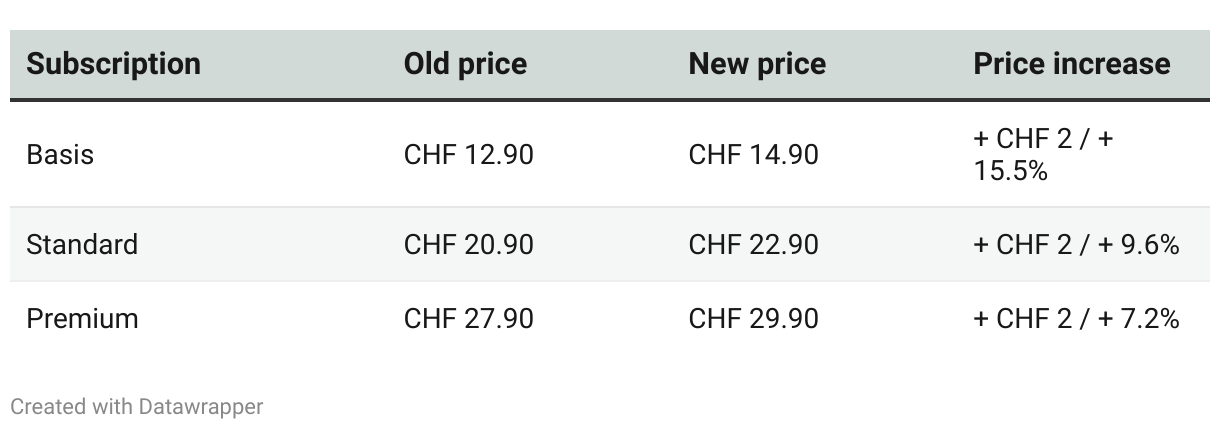Select the Premium subscription cell
Screen dimensions: 1220x430
[x=82, y=319]
